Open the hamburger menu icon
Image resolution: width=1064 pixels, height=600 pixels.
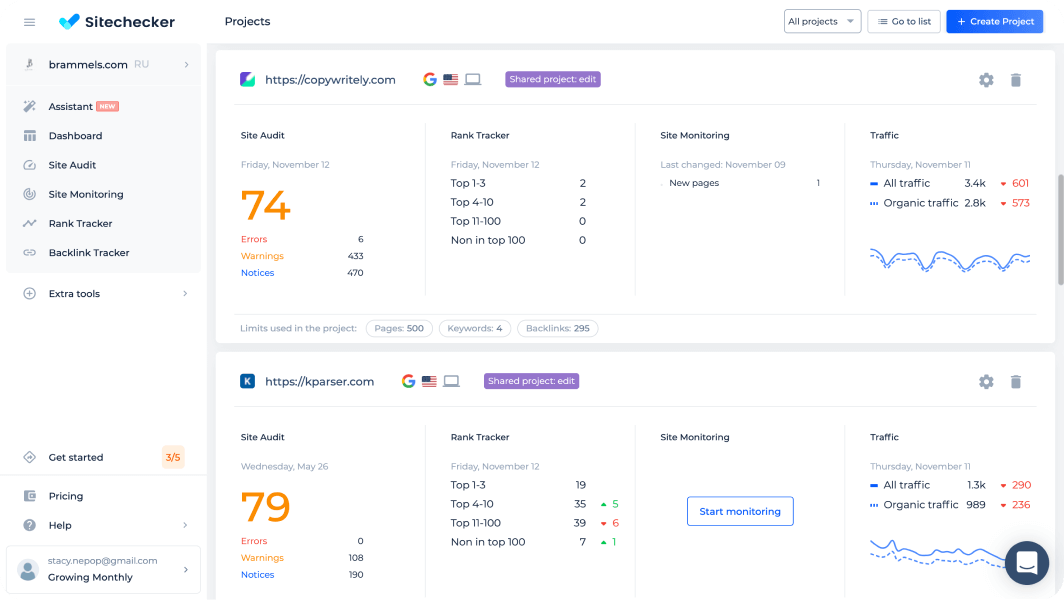29,22
